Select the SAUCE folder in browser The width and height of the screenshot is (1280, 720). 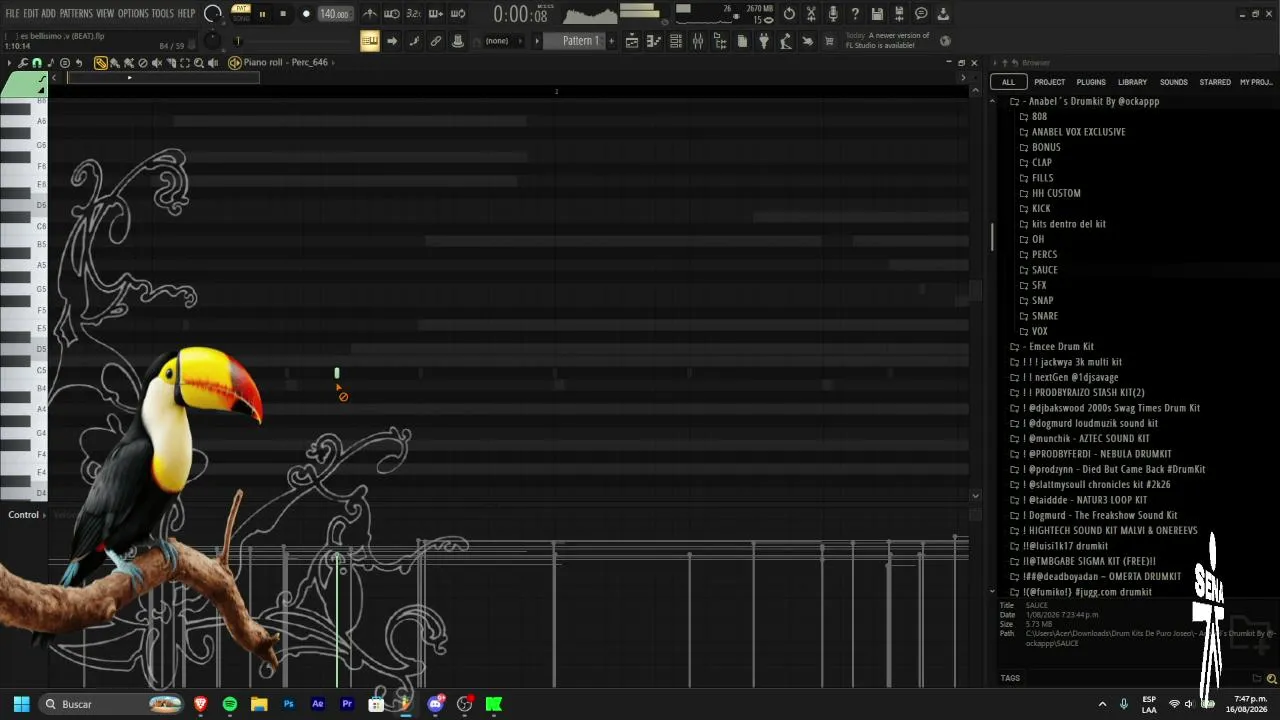pyautogui.click(x=1038, y=270)
